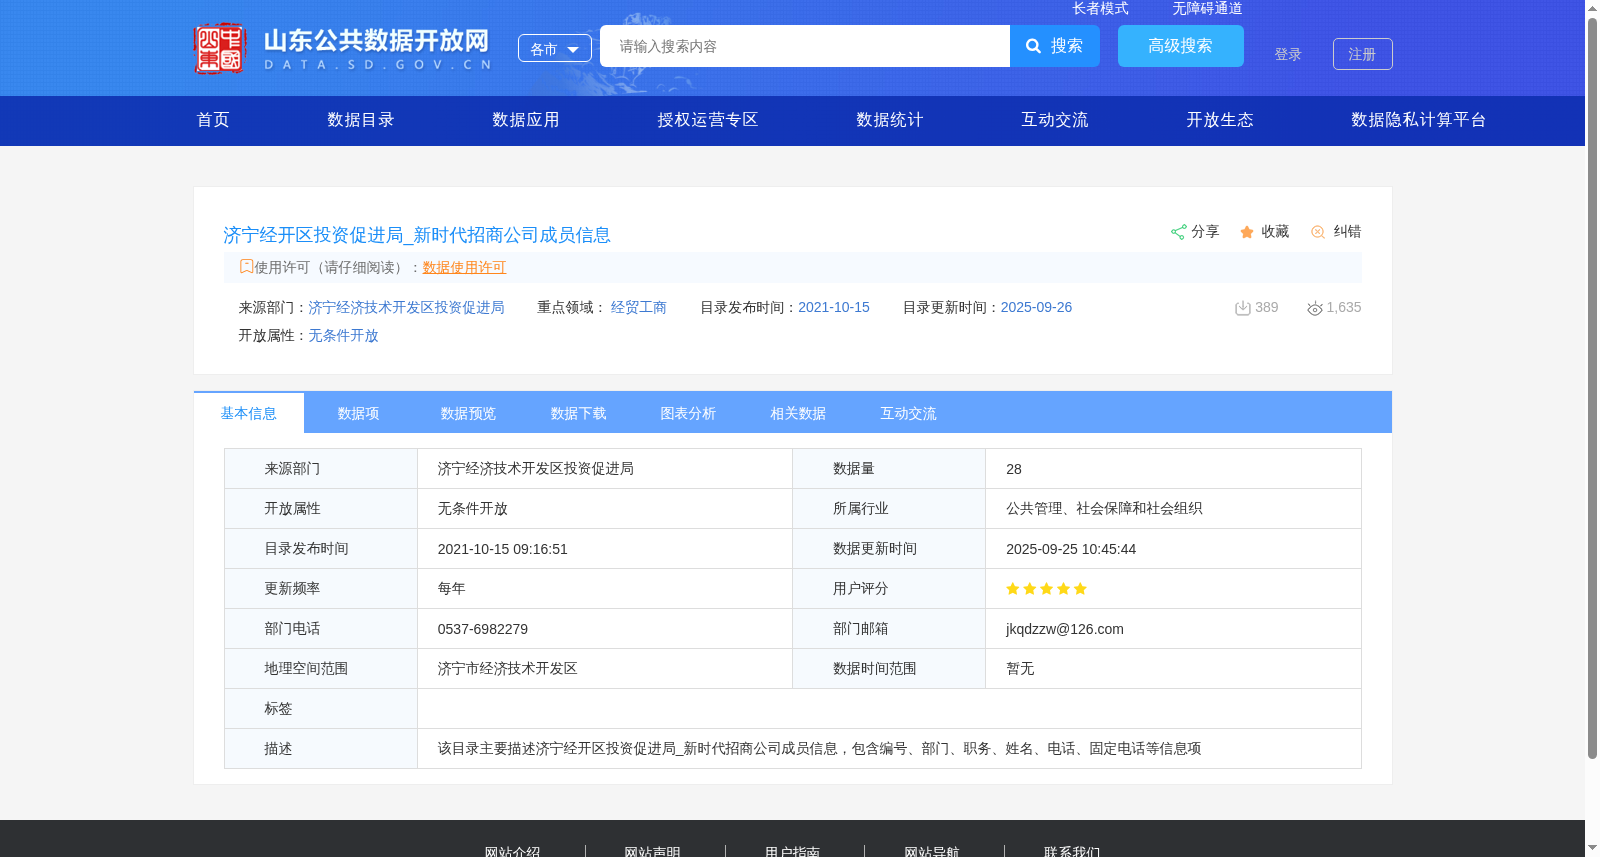Screen dimensions: 1600x857
Task: Click the 描述 description text
Action: point(820,749)
